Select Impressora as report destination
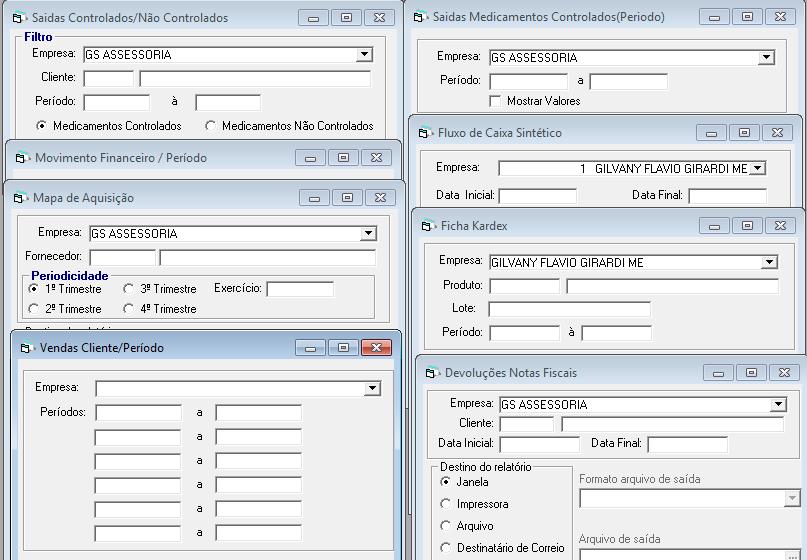Screen dimensions: 807x560 pos(446,504)
